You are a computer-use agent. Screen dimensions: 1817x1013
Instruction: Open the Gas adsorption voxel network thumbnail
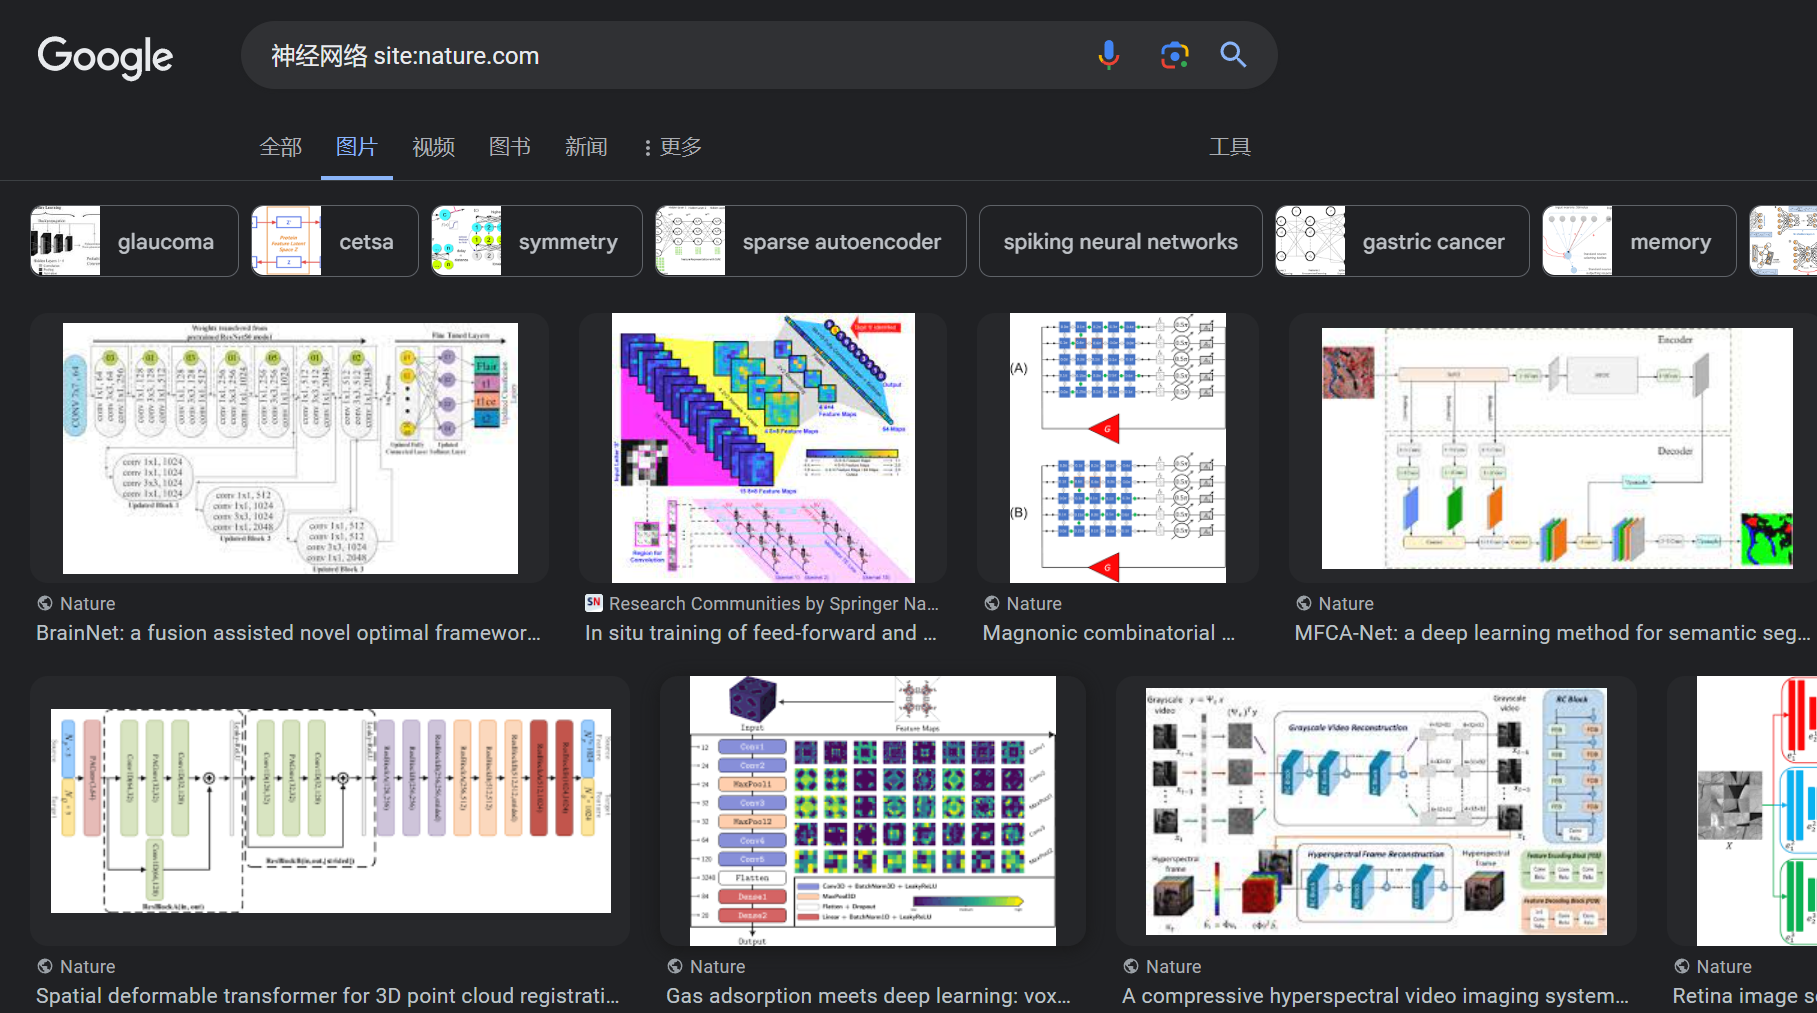click(x=873, y=811)
